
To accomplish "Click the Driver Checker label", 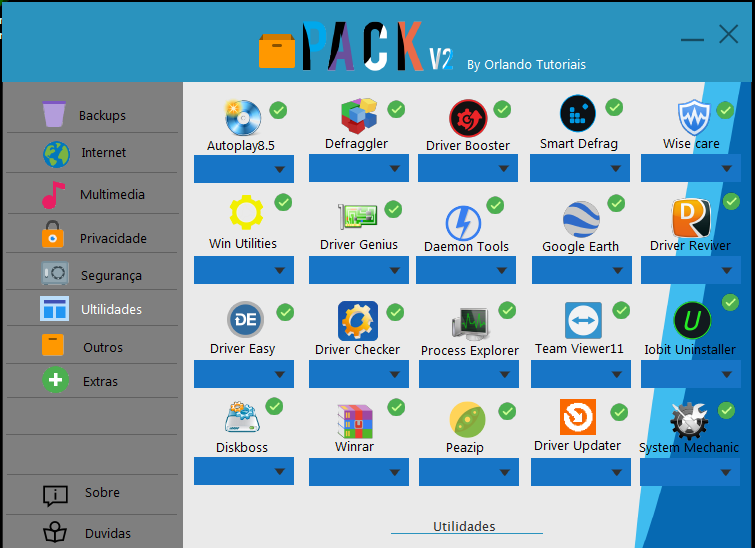I will tap(357, 350).
